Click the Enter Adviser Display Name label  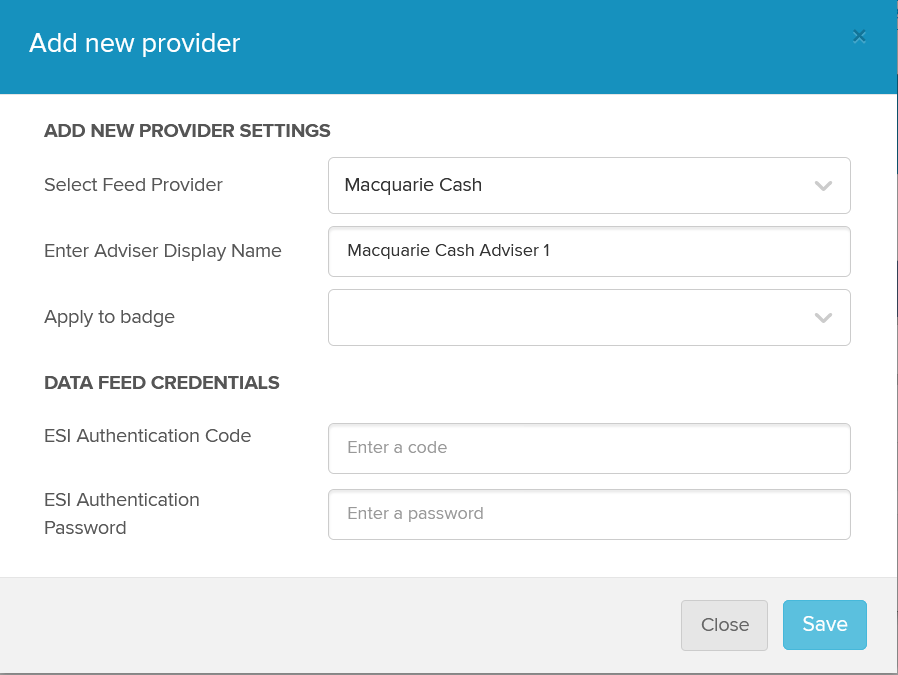tap(163, 251)
